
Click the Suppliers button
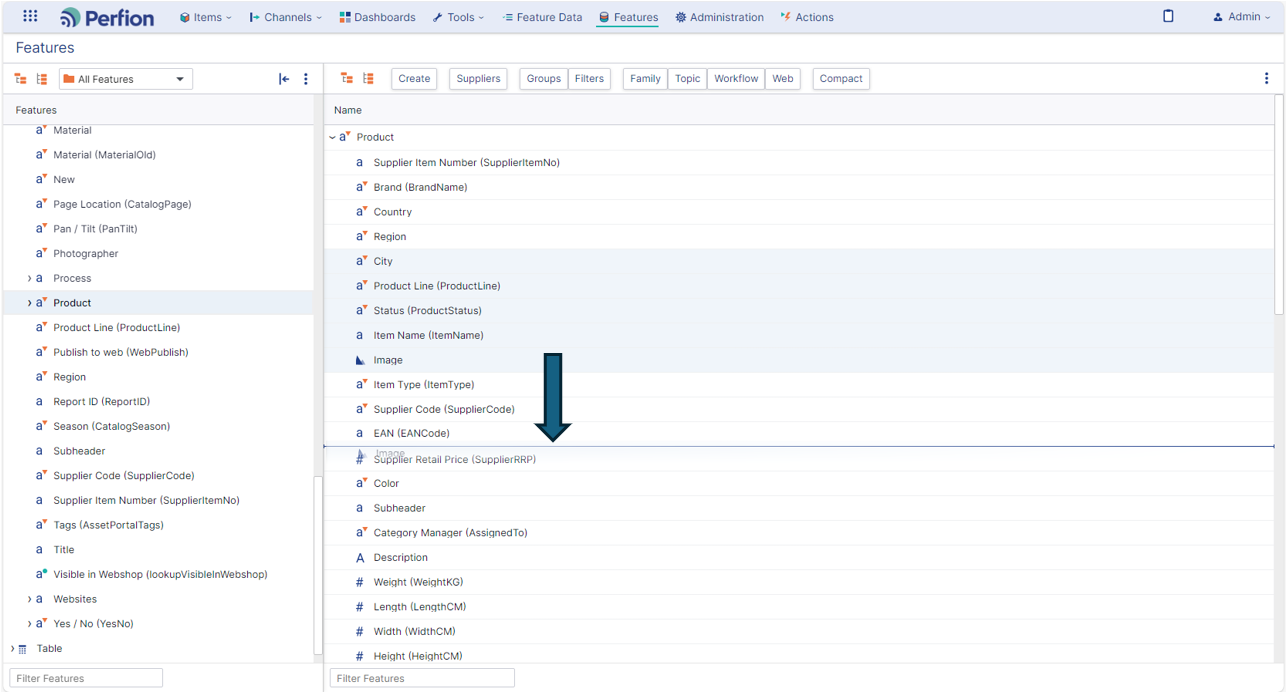(x=478, y=79)
